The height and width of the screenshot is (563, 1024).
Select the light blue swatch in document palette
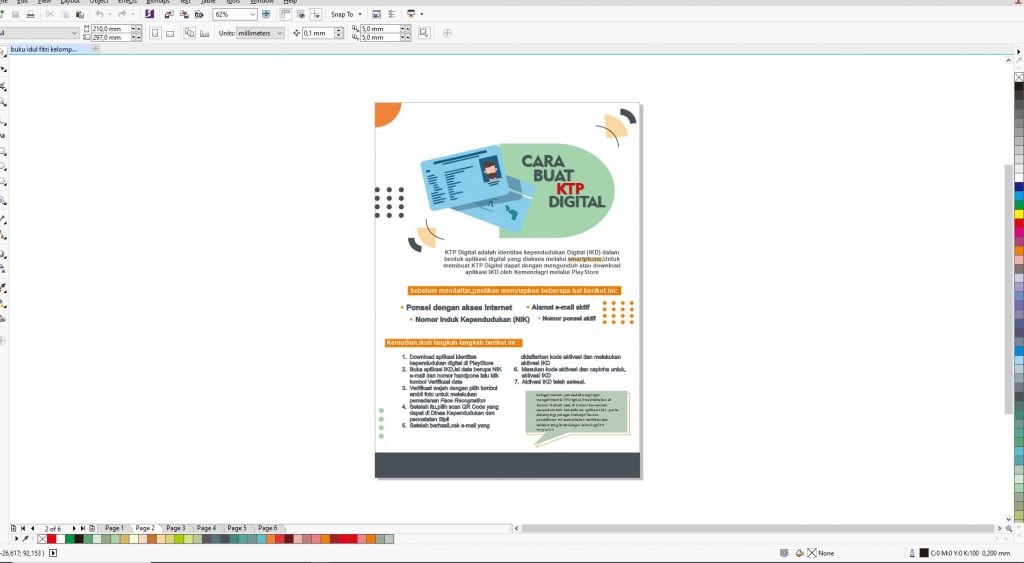coord(262,539)
